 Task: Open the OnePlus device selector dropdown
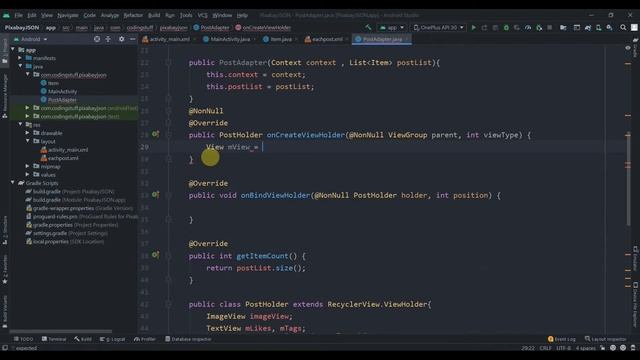(438, 27)
